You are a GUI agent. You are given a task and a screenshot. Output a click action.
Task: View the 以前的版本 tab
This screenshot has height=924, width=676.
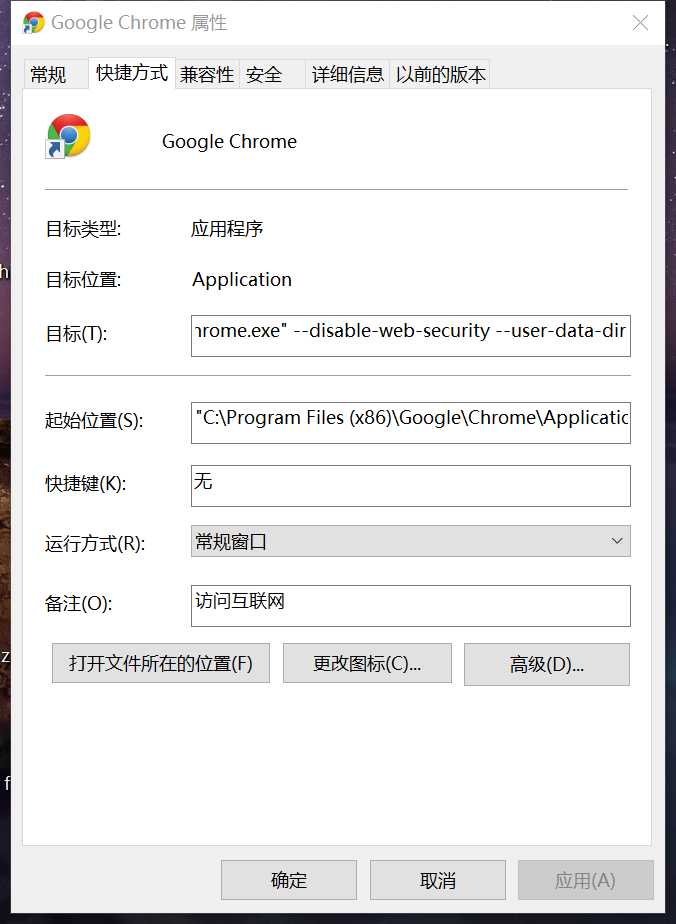[x=440, y=75]
